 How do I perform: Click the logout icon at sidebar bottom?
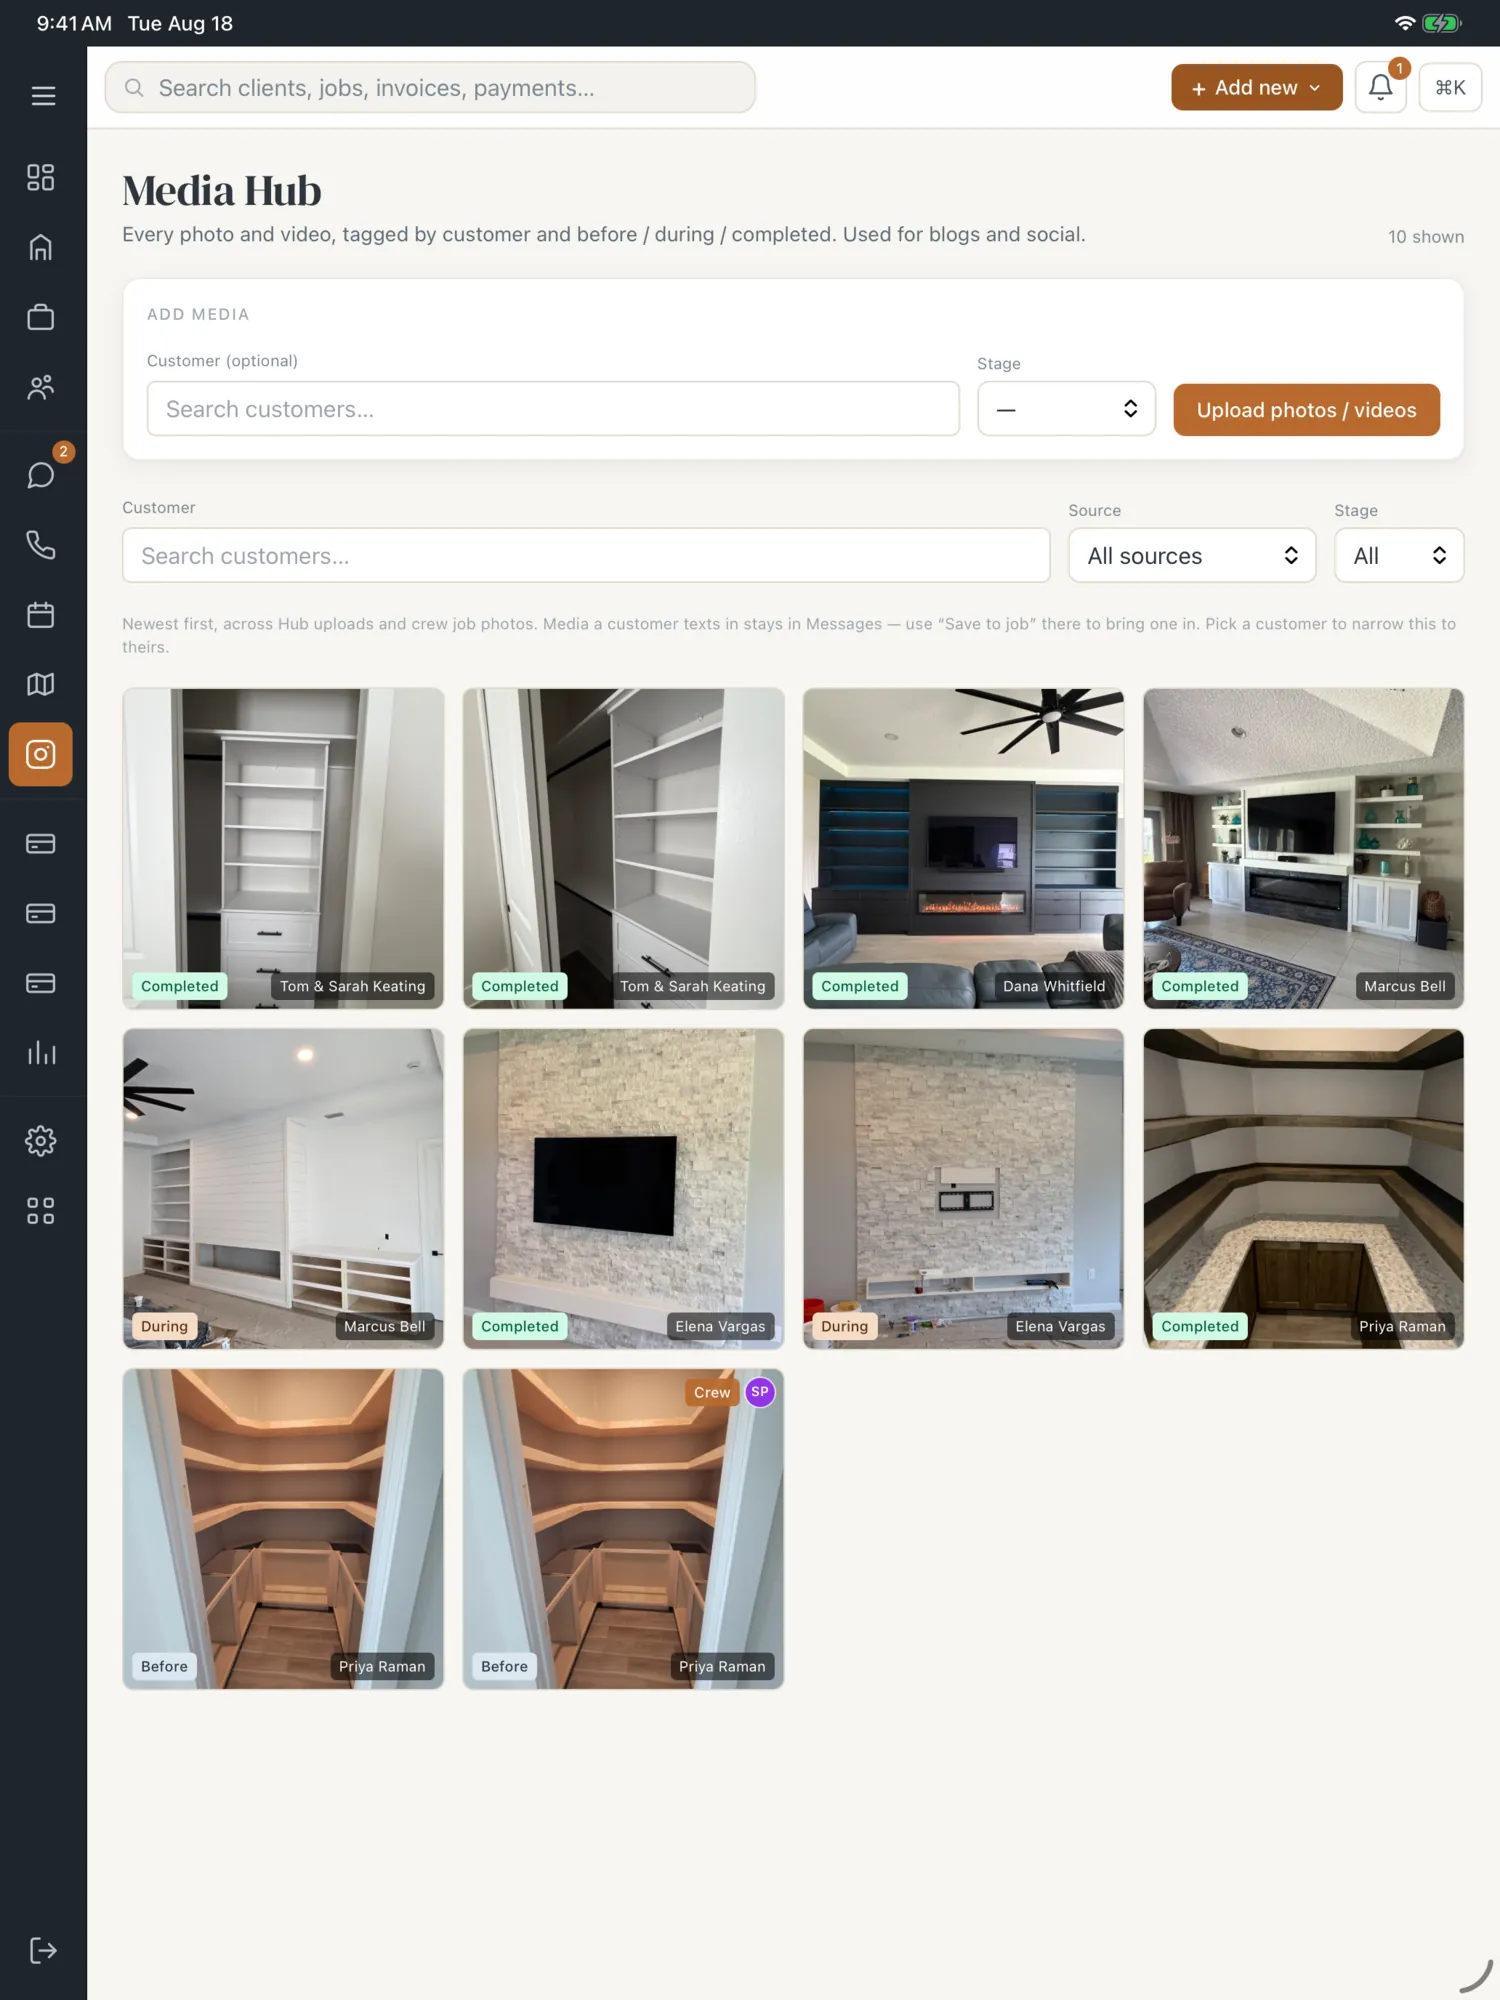pos(43,1950)
